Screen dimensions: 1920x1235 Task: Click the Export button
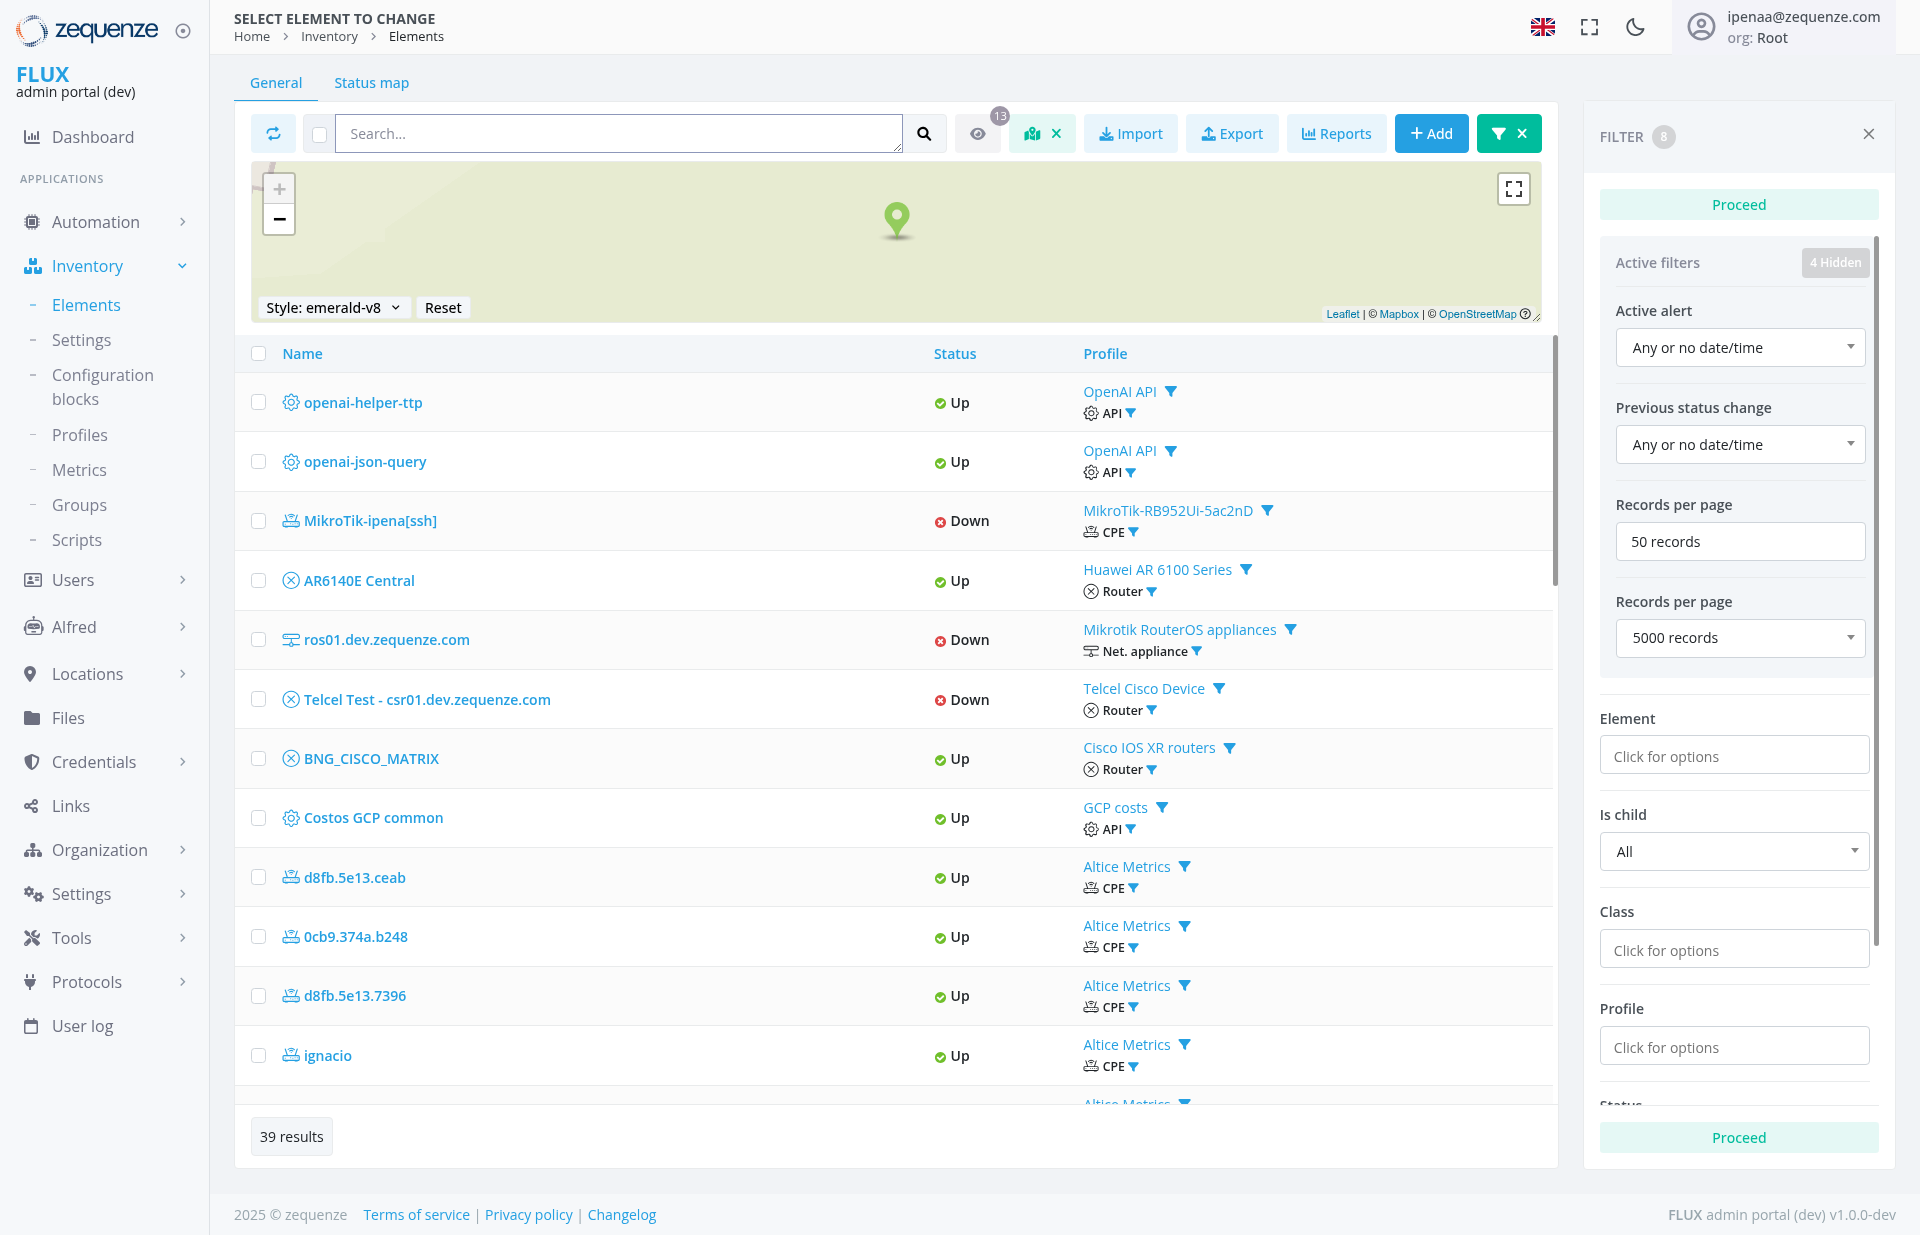pos(1232,134)
